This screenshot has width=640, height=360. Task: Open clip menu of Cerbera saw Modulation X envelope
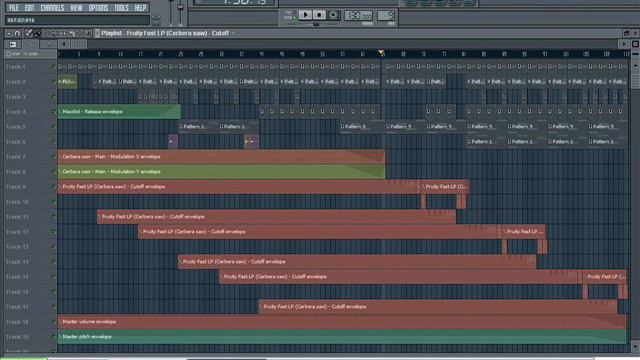click(60, 157)
